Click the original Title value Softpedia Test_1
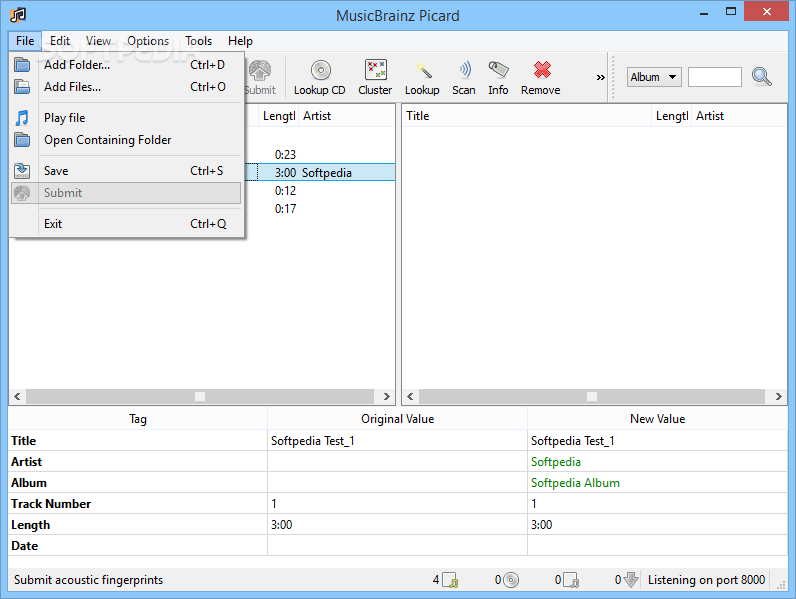Image resolution: width=796 pixels, height=599 pixels. 313,441
